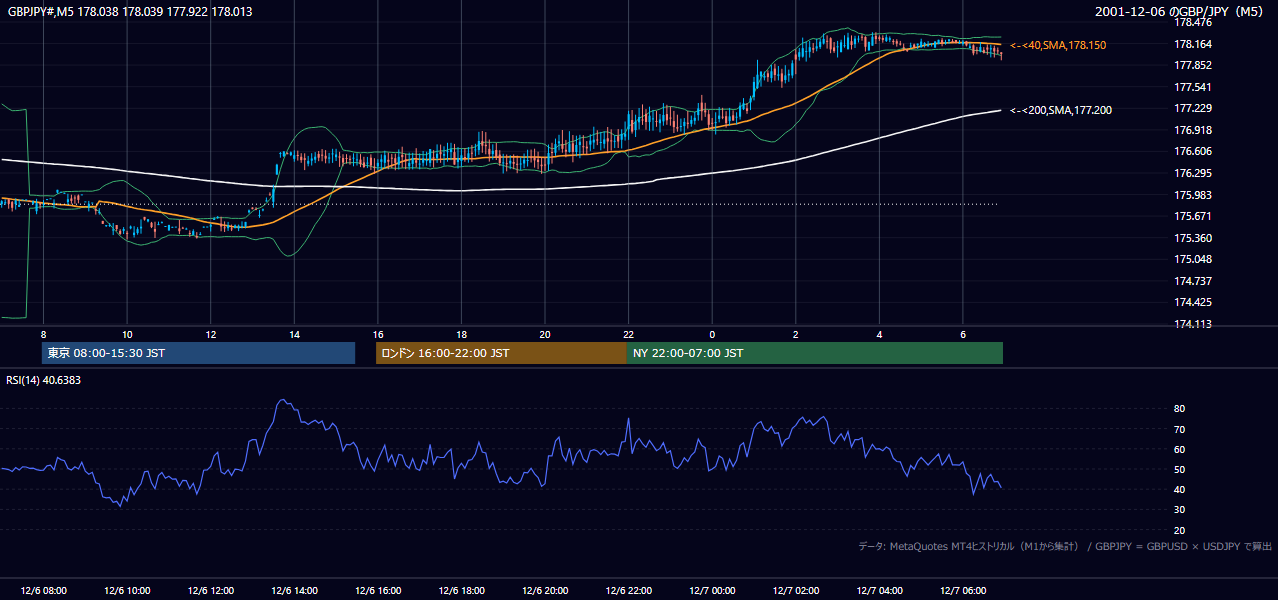This screenshot has width=1278, height=600.
Task: Click the 174.737 price axis value
Action: pos(1194,282)
